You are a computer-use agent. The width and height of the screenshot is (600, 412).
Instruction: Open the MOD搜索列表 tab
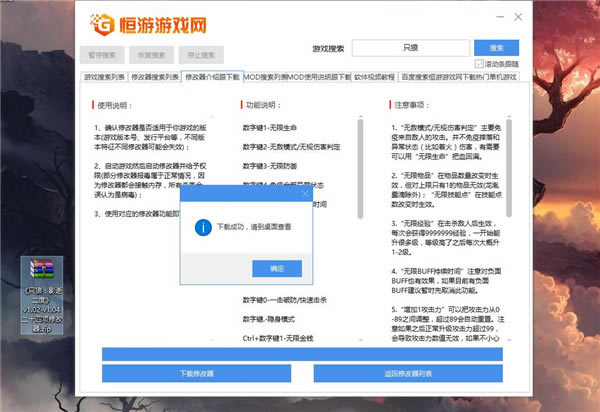[265, 77]
